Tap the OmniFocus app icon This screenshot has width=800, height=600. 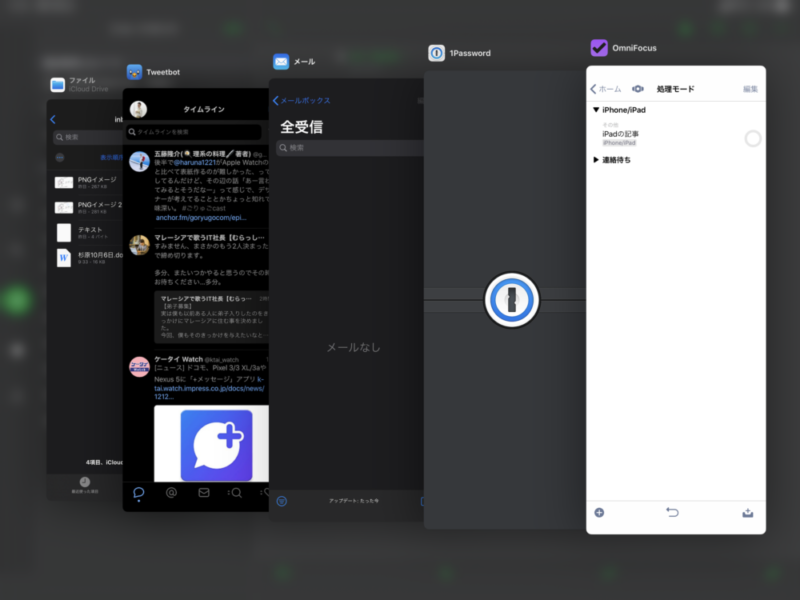(599, 48)
